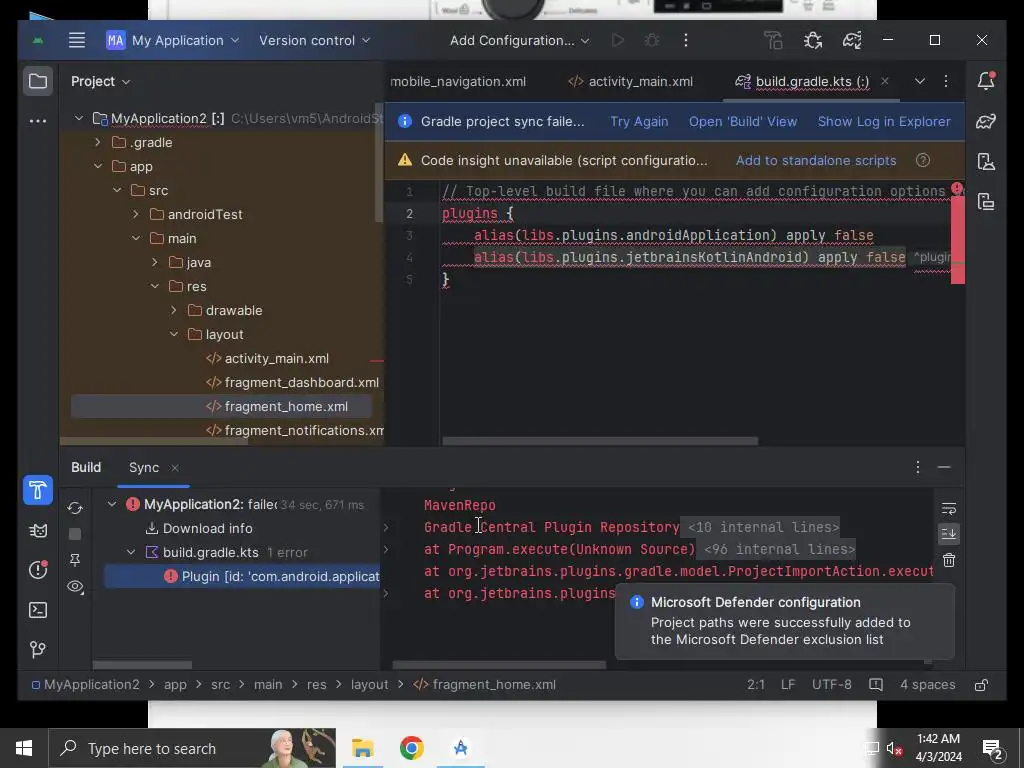Expand the androidTest folder

(x=135, y=214)
